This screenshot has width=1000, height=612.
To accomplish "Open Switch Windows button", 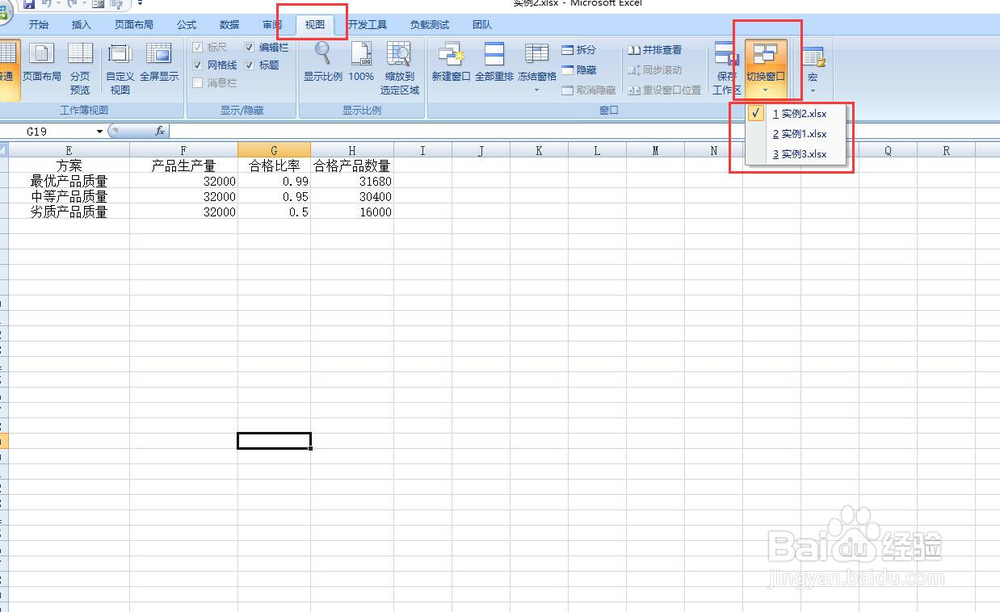I will coord(765,68).
